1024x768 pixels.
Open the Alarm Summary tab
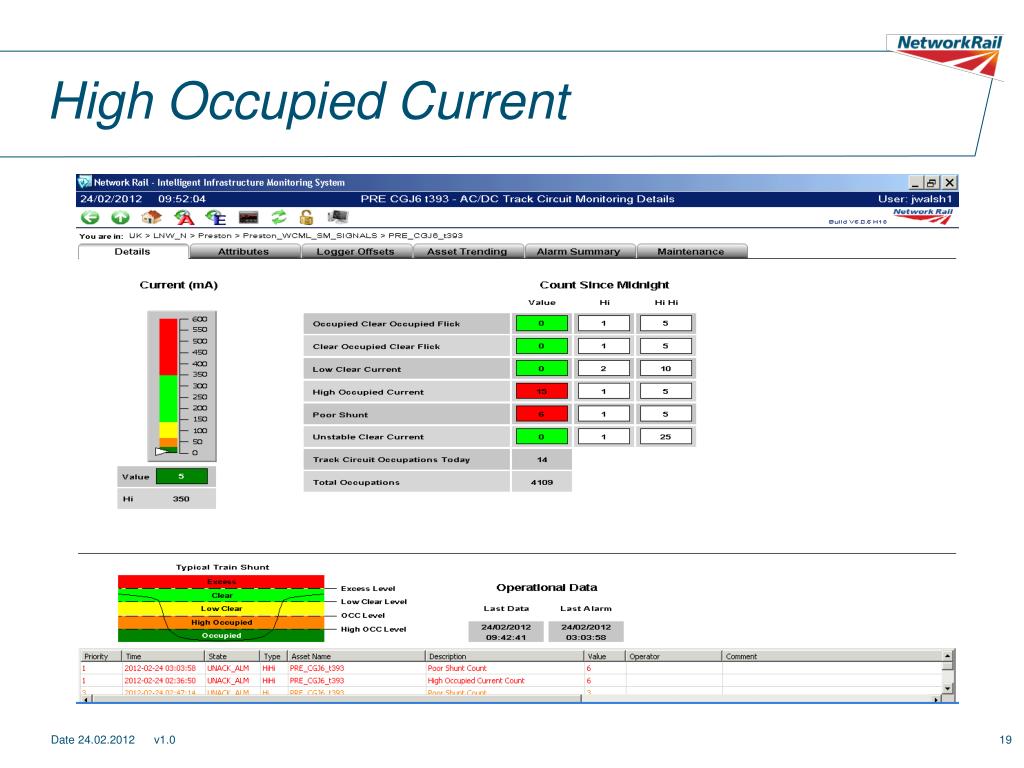click(x=579, y=251)
